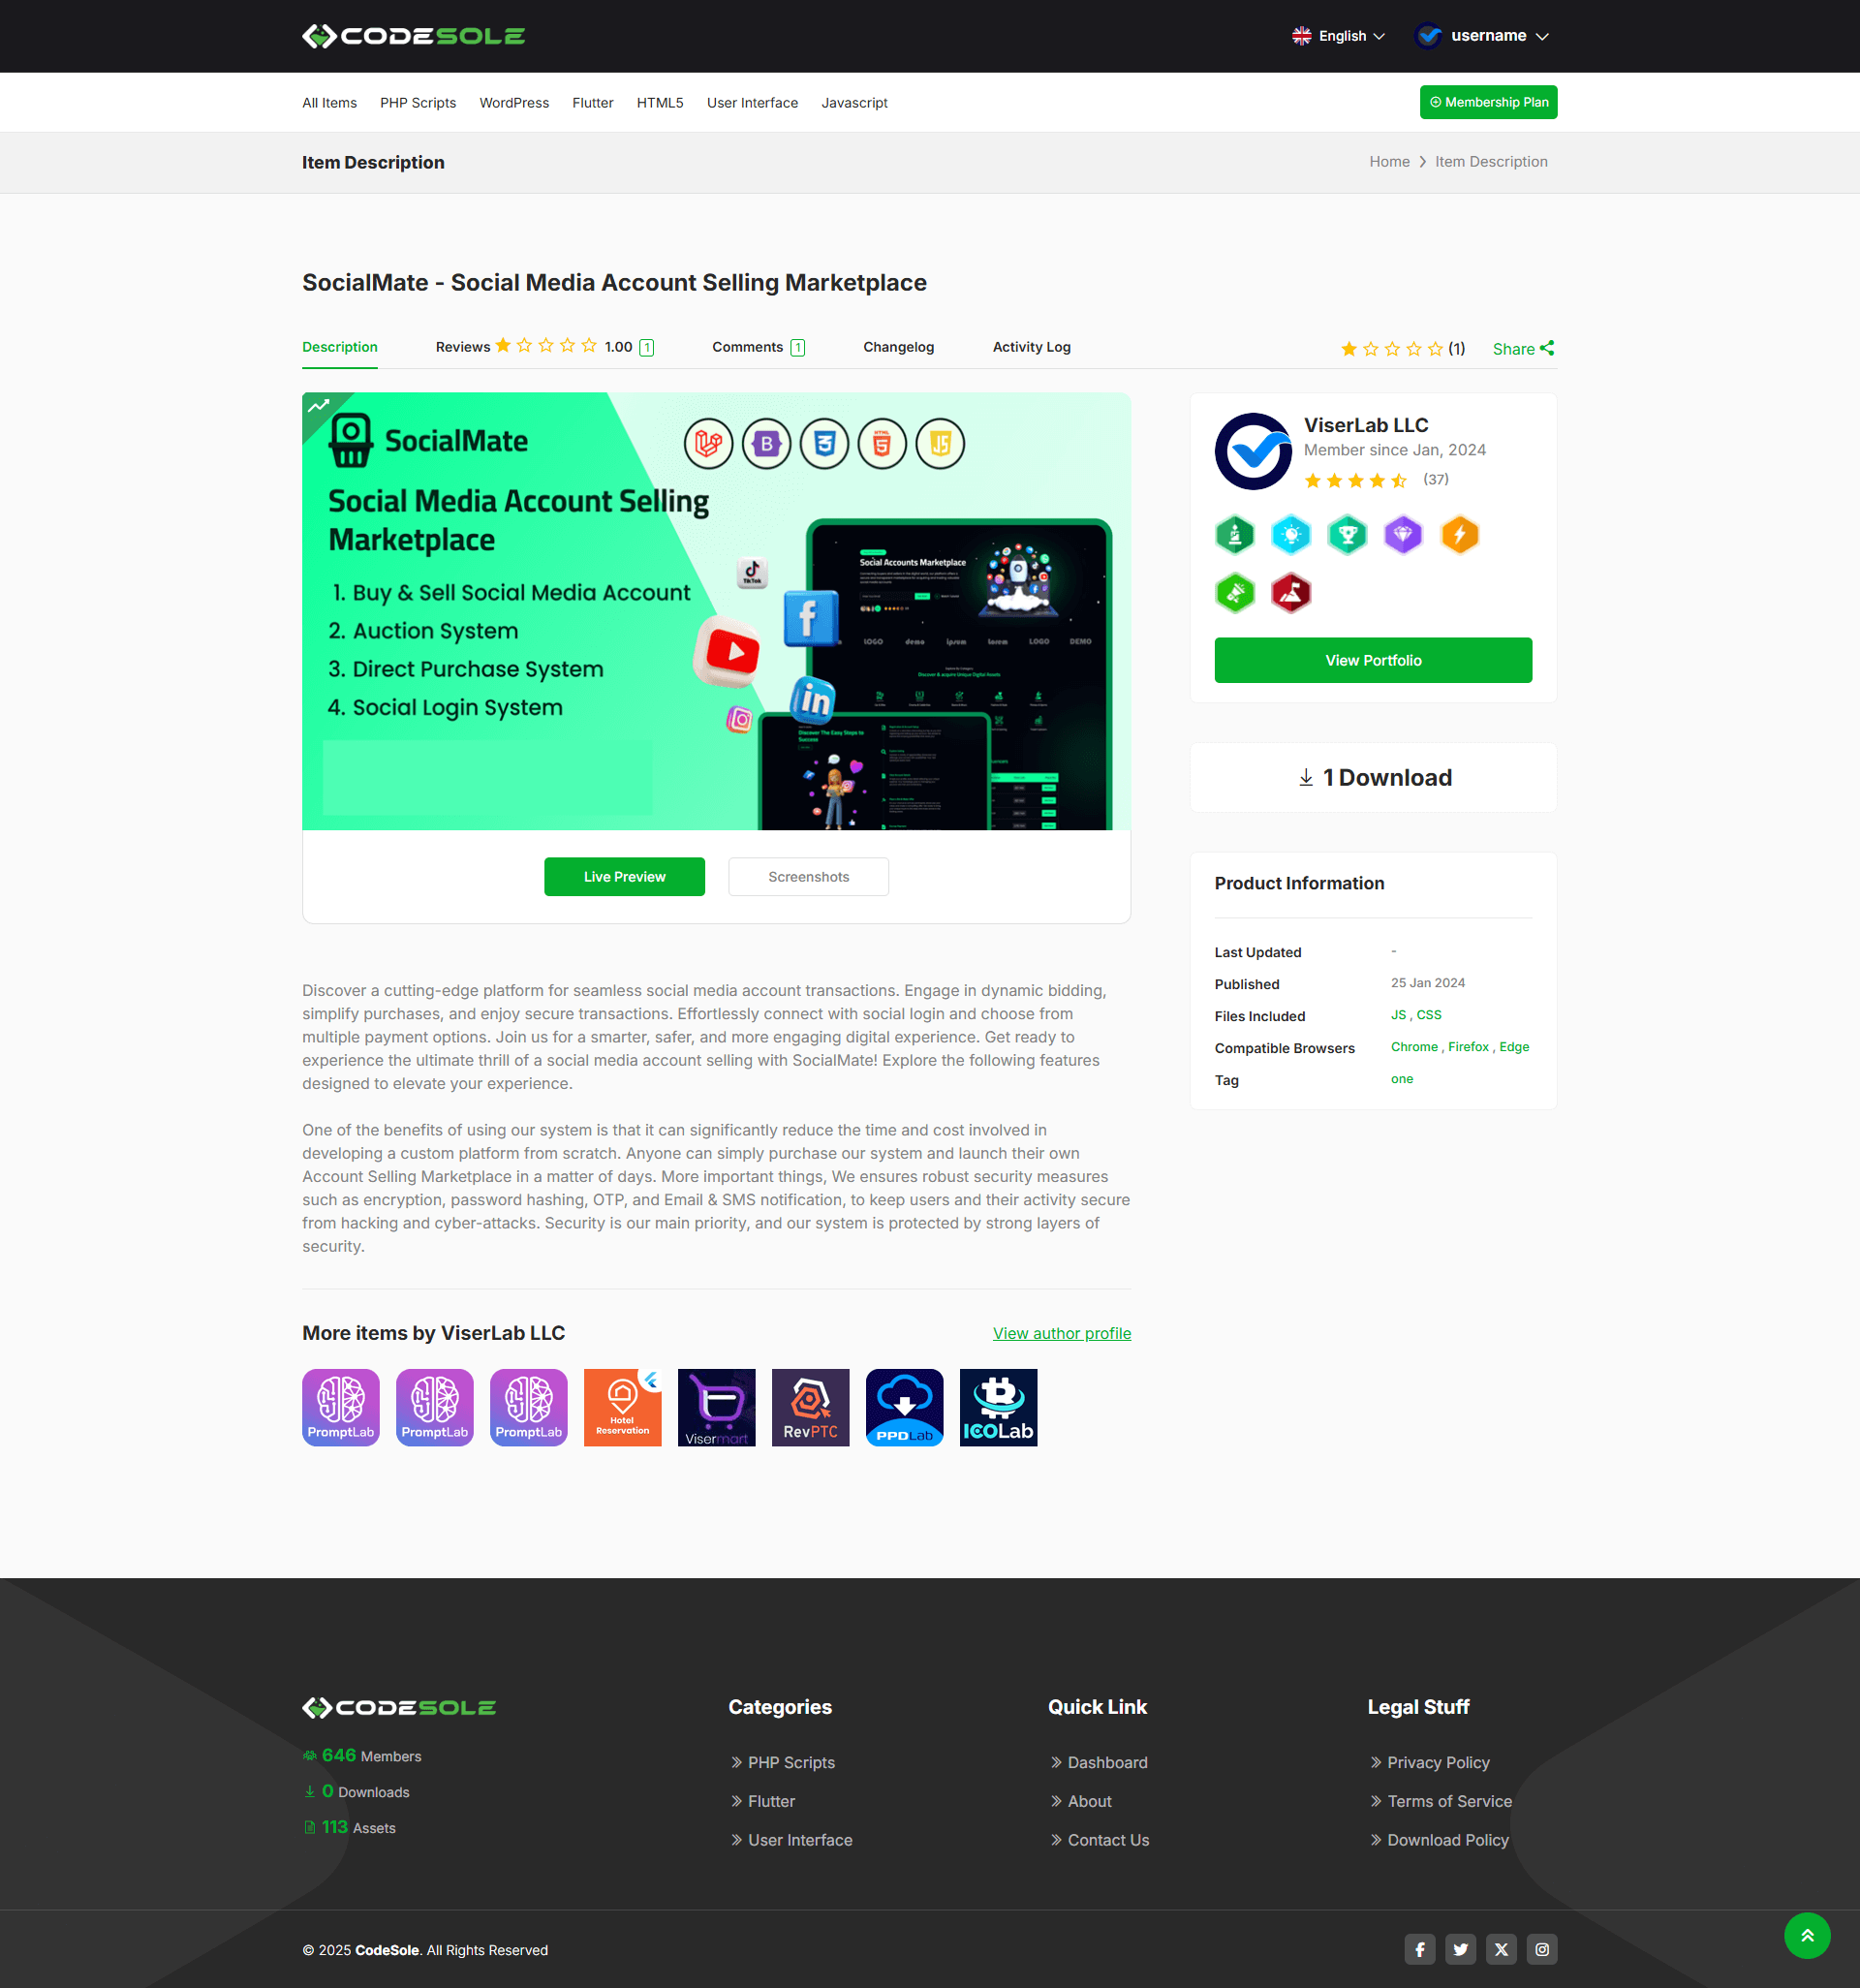Click the X social footer icon
Viewport: 1860px width, 1988px height.
coord(1500,1949)
